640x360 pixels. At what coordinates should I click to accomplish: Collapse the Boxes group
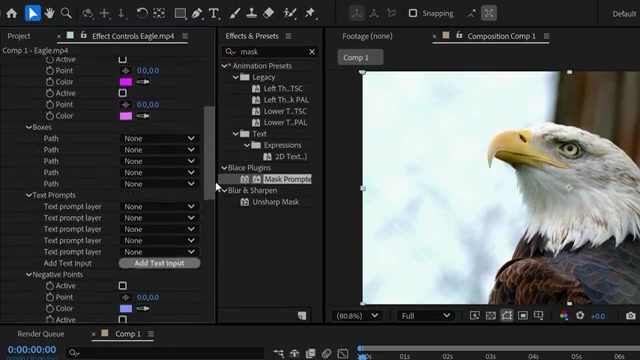click(29, 127)
